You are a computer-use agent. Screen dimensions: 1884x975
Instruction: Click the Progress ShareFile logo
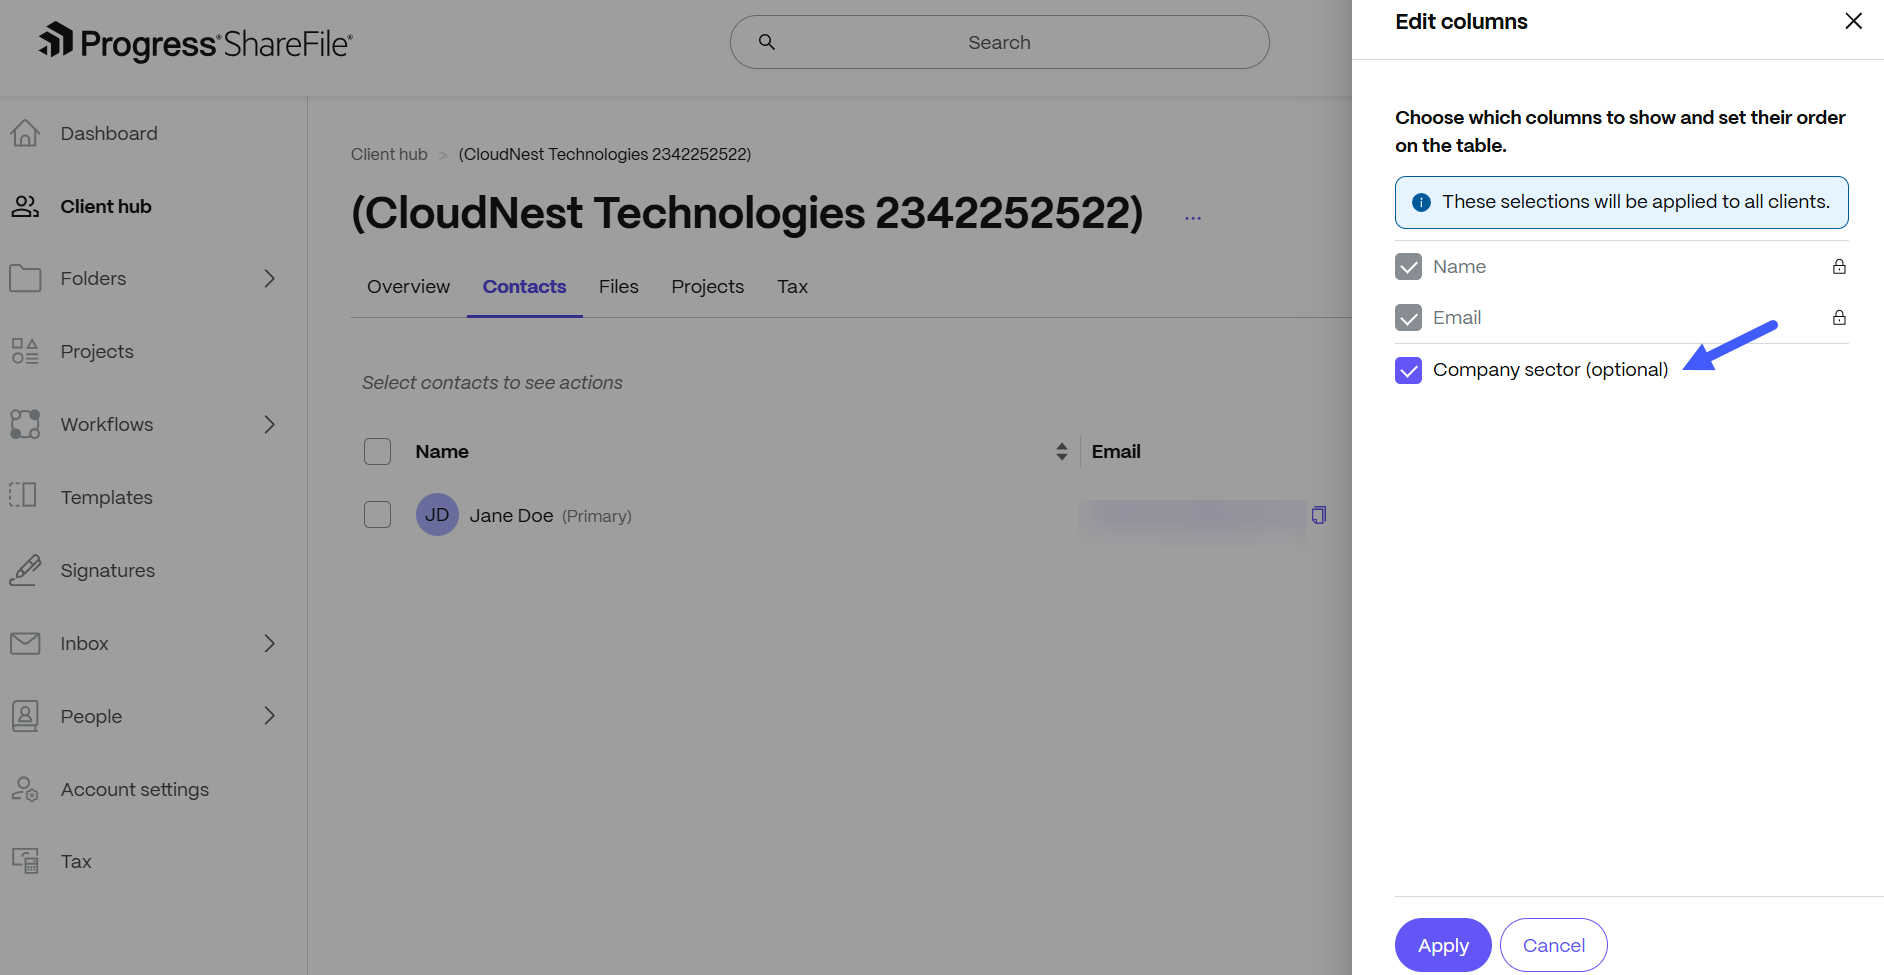point(193,42)
